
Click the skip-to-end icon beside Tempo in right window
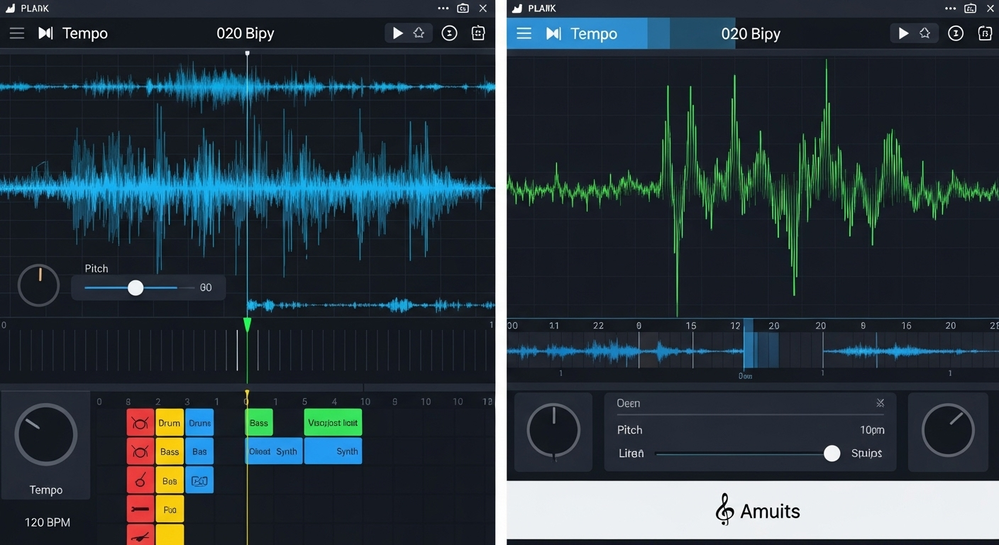coord(554,33)
